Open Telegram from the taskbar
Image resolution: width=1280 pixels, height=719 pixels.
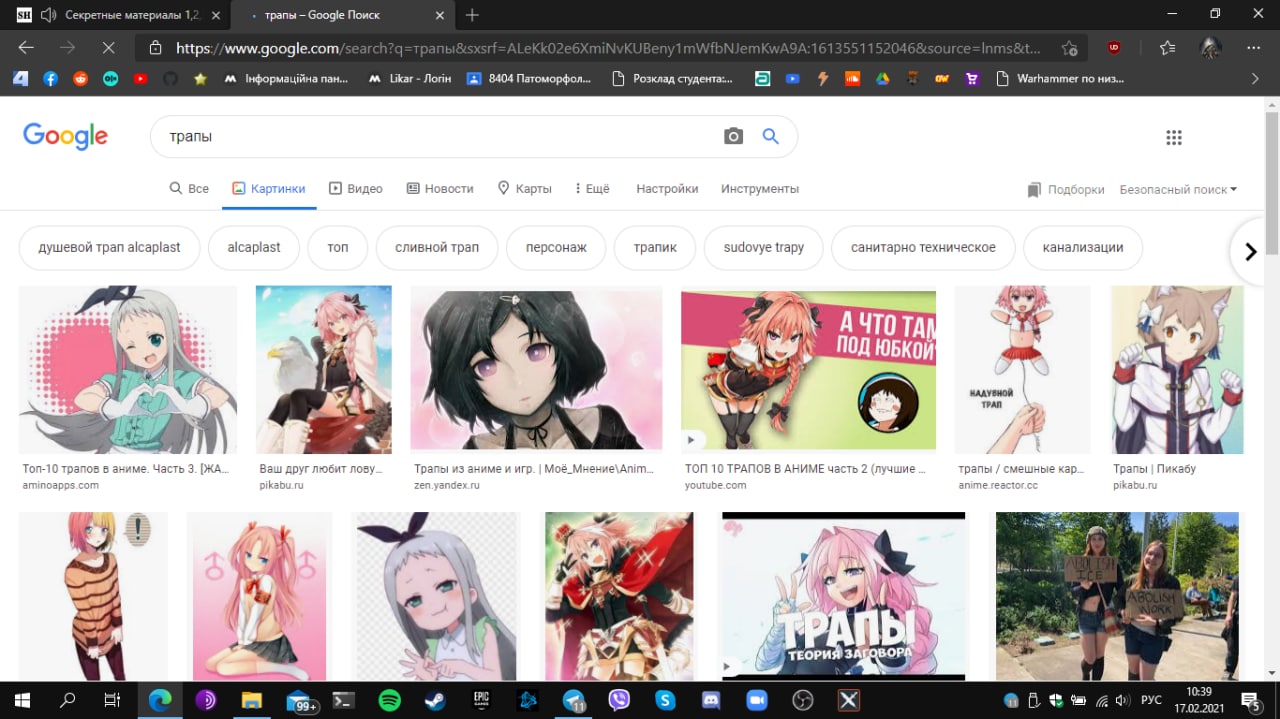pyautogui.click(x=573, y=700)
